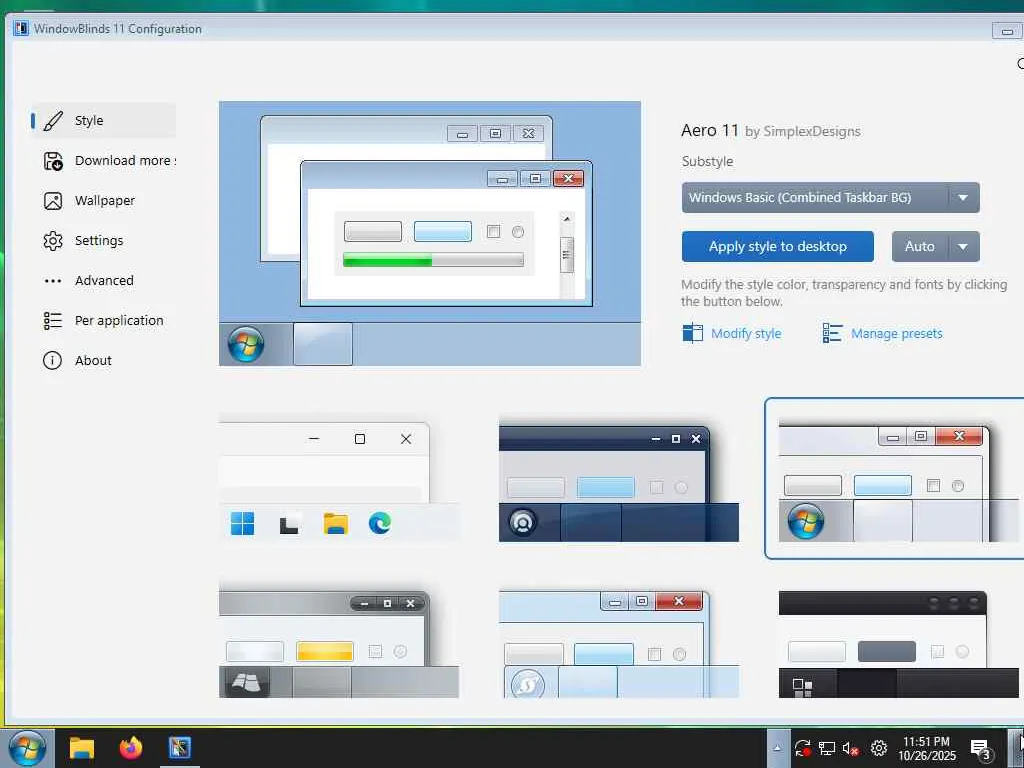Open the Modify style link

[746, 333]
